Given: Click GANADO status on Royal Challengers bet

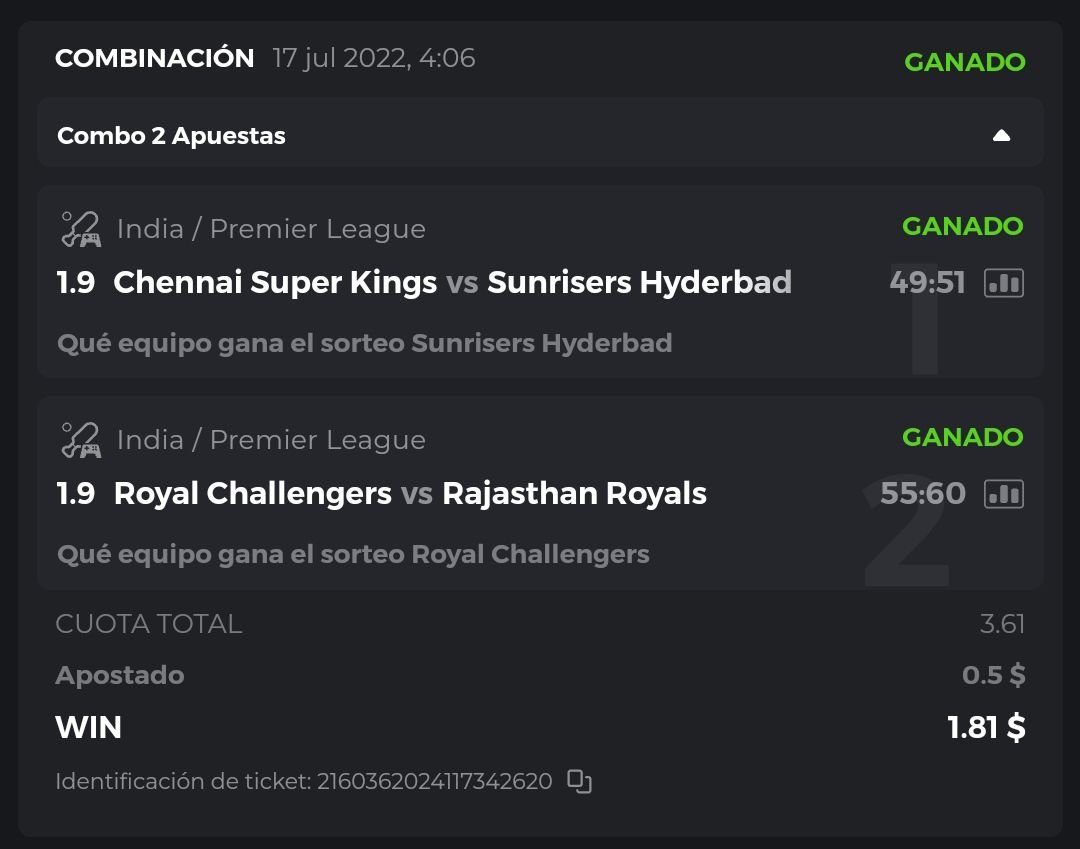Looking at the screenshot, I should [962, 438].
